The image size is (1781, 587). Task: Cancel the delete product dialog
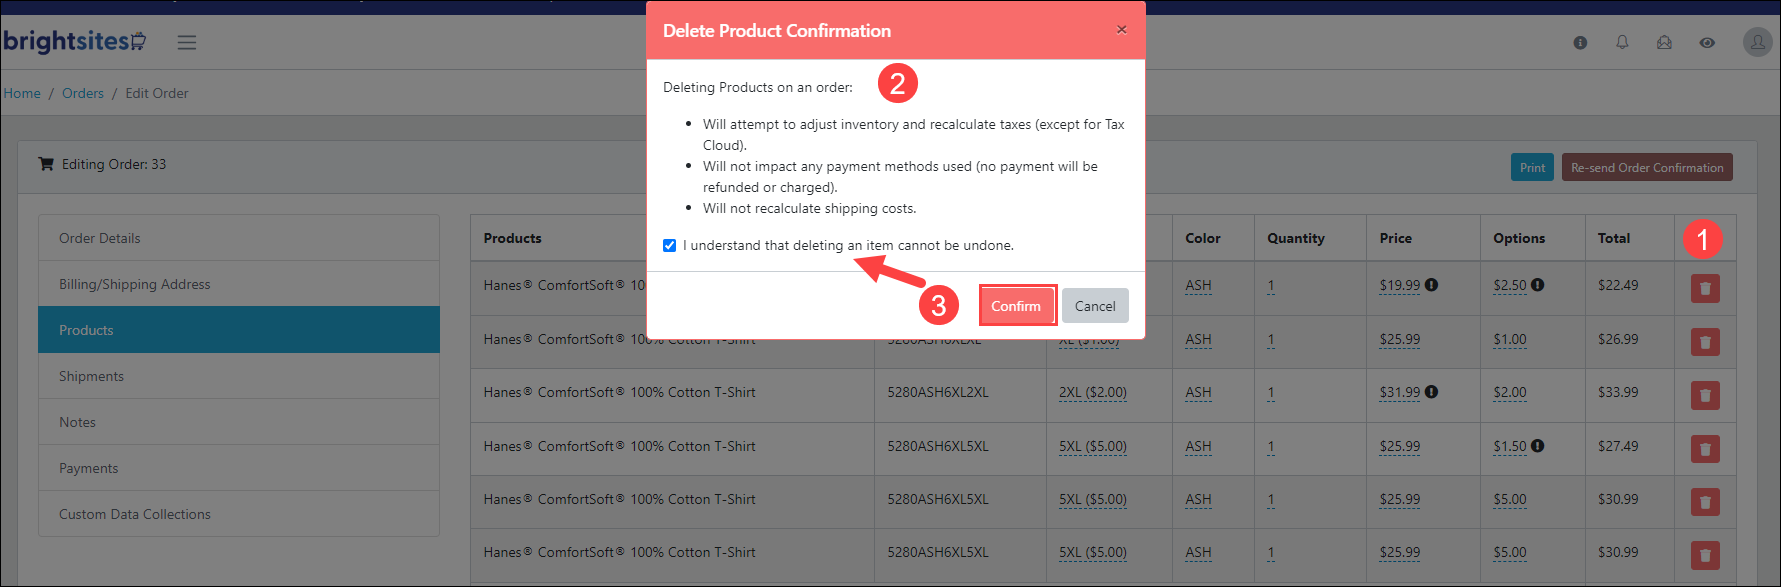tap(1095, 306)
